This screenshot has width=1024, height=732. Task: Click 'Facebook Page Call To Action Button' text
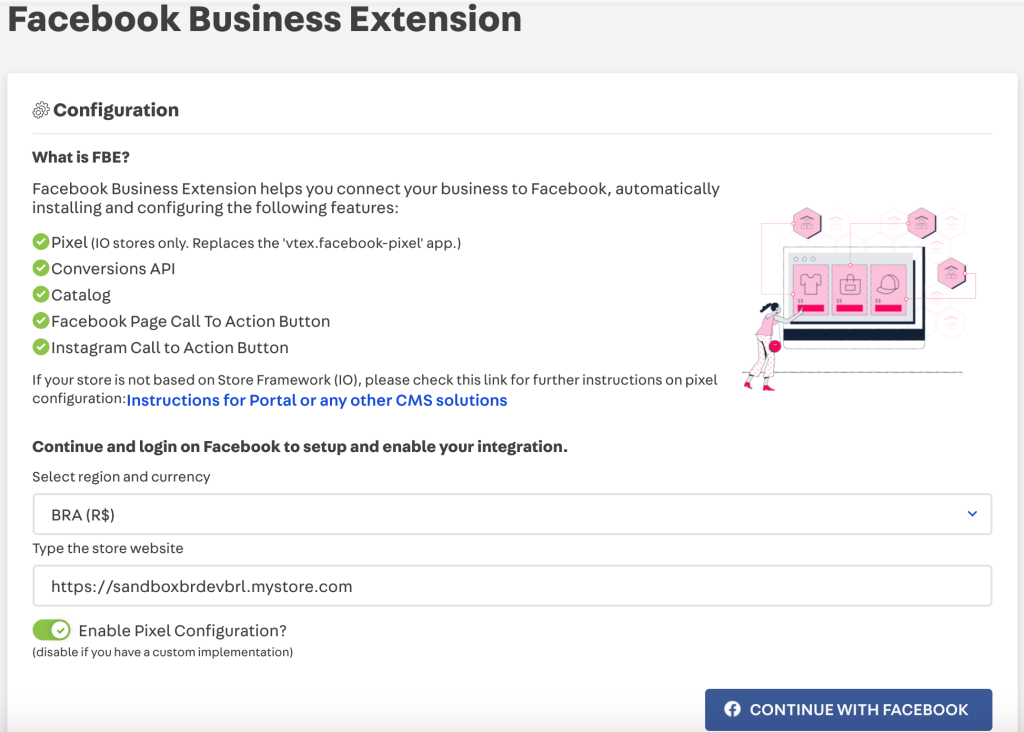click(x=191, y=321)
